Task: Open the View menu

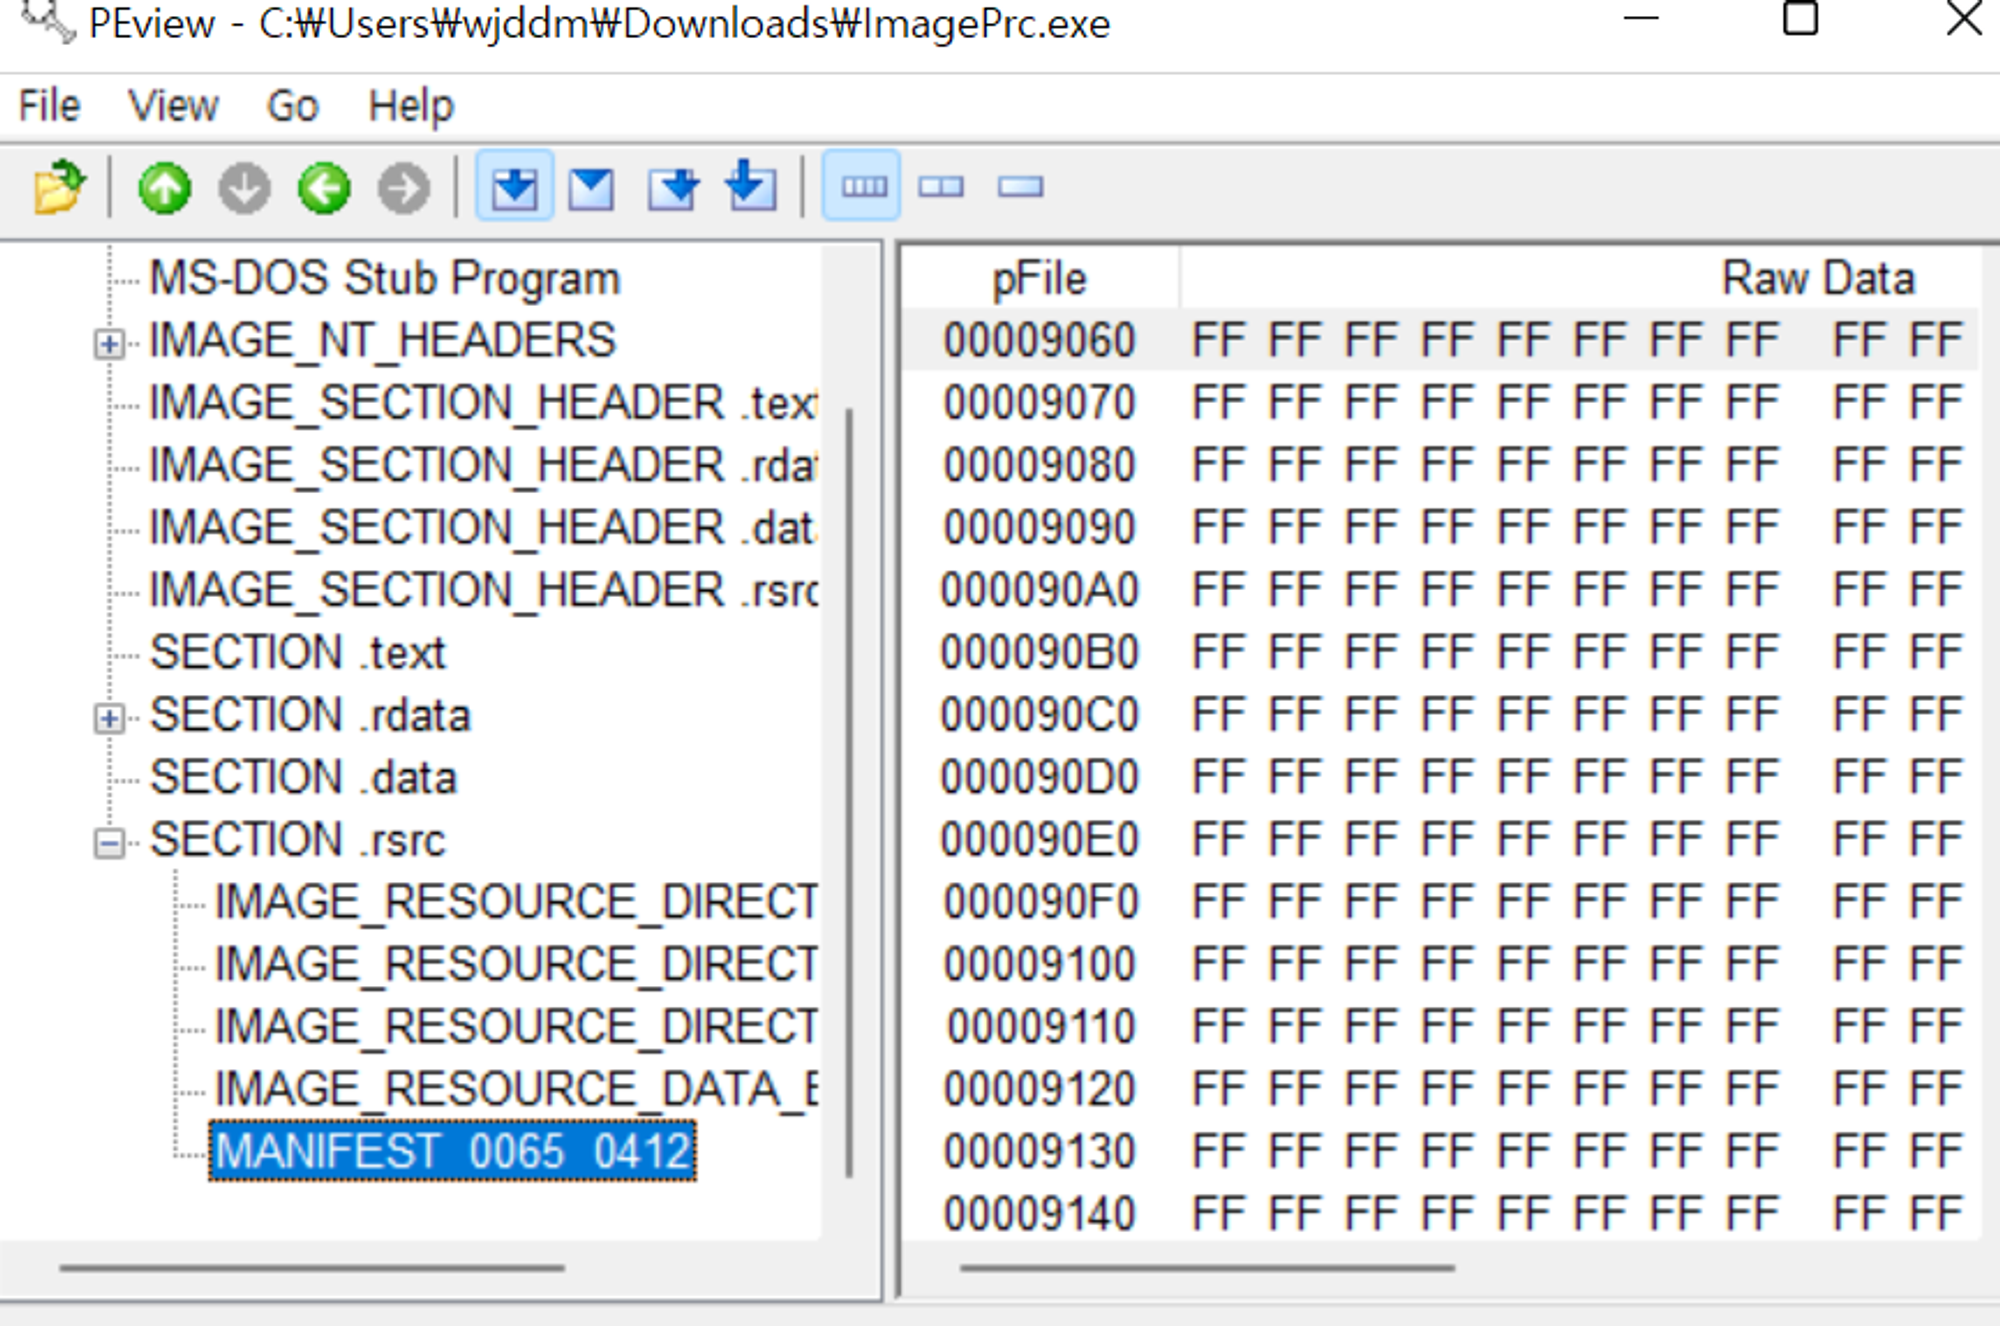Action: click(x=173, y=106)
